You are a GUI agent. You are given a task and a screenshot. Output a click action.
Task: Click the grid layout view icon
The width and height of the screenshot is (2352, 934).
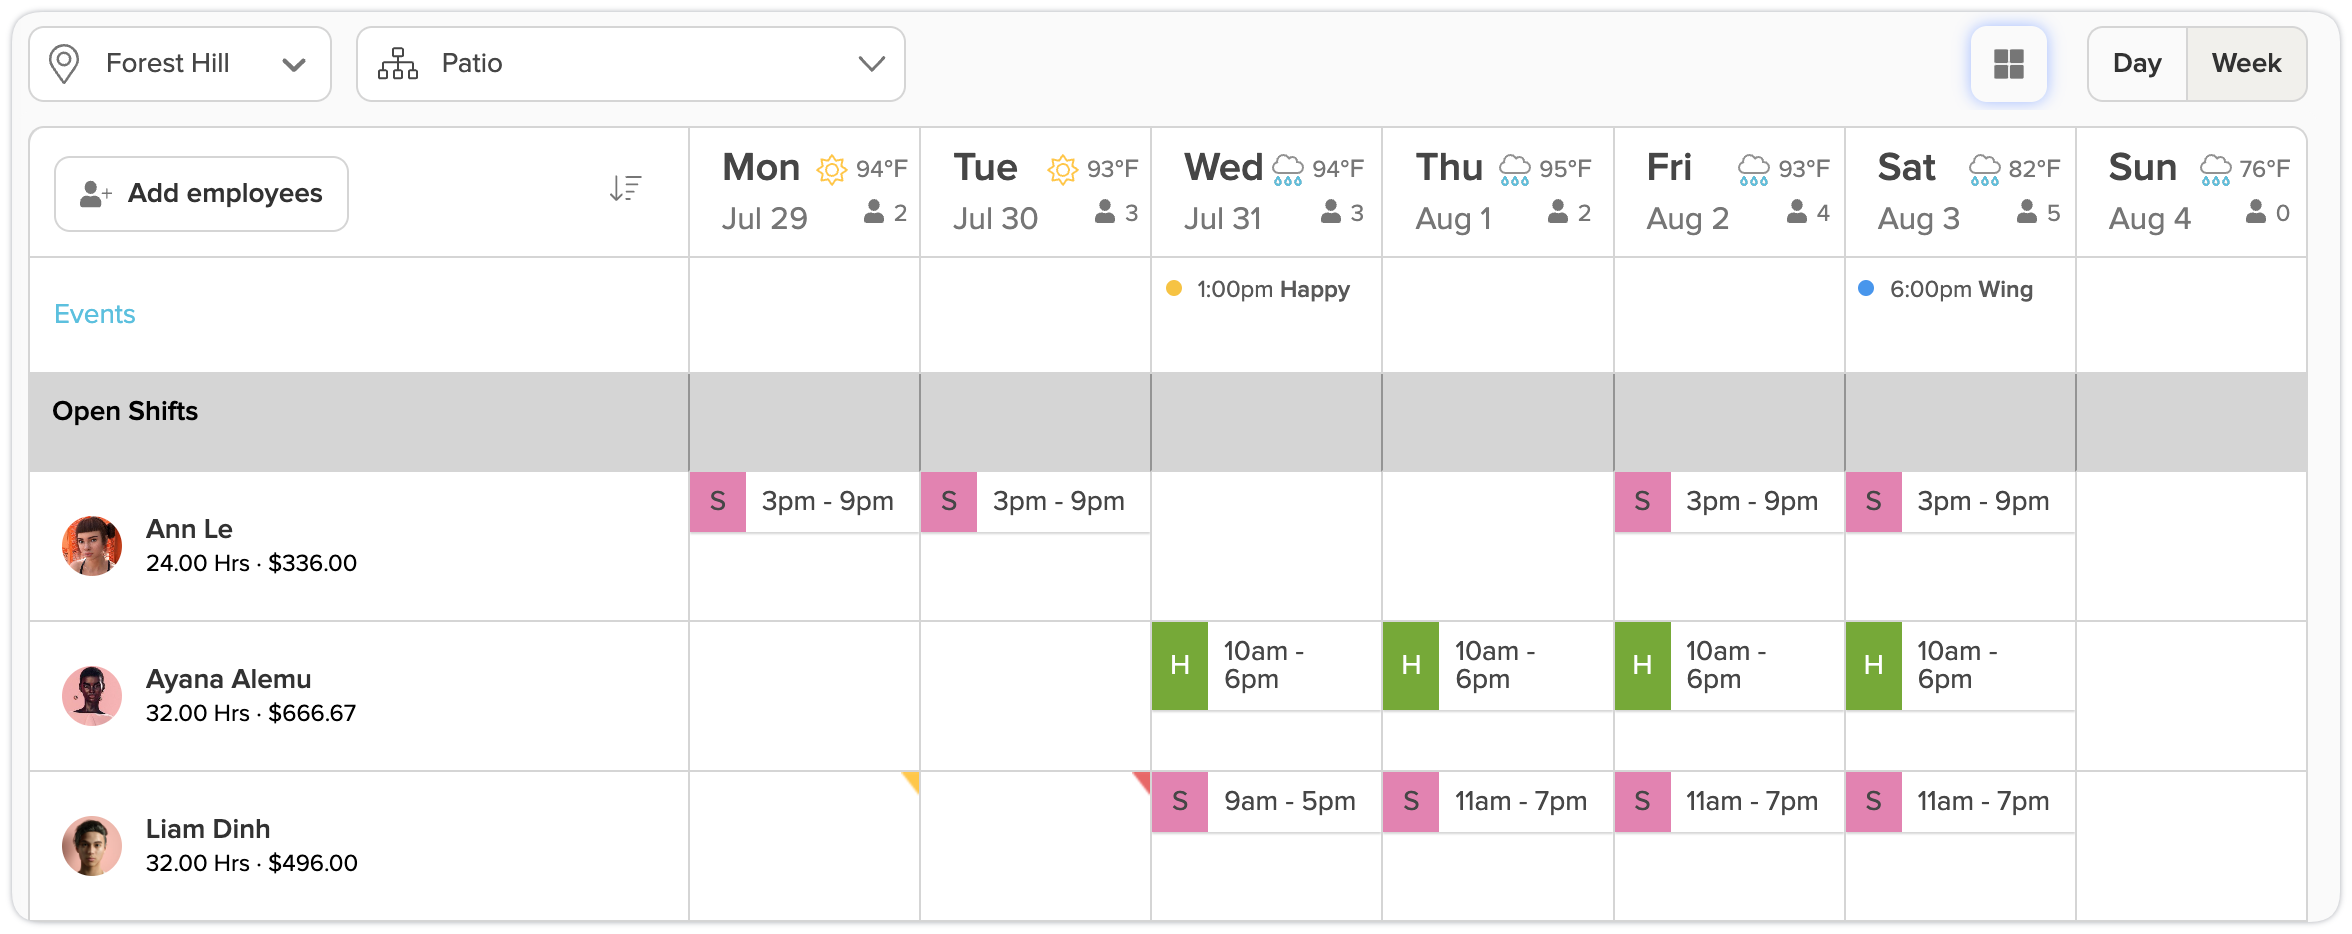2008,64
